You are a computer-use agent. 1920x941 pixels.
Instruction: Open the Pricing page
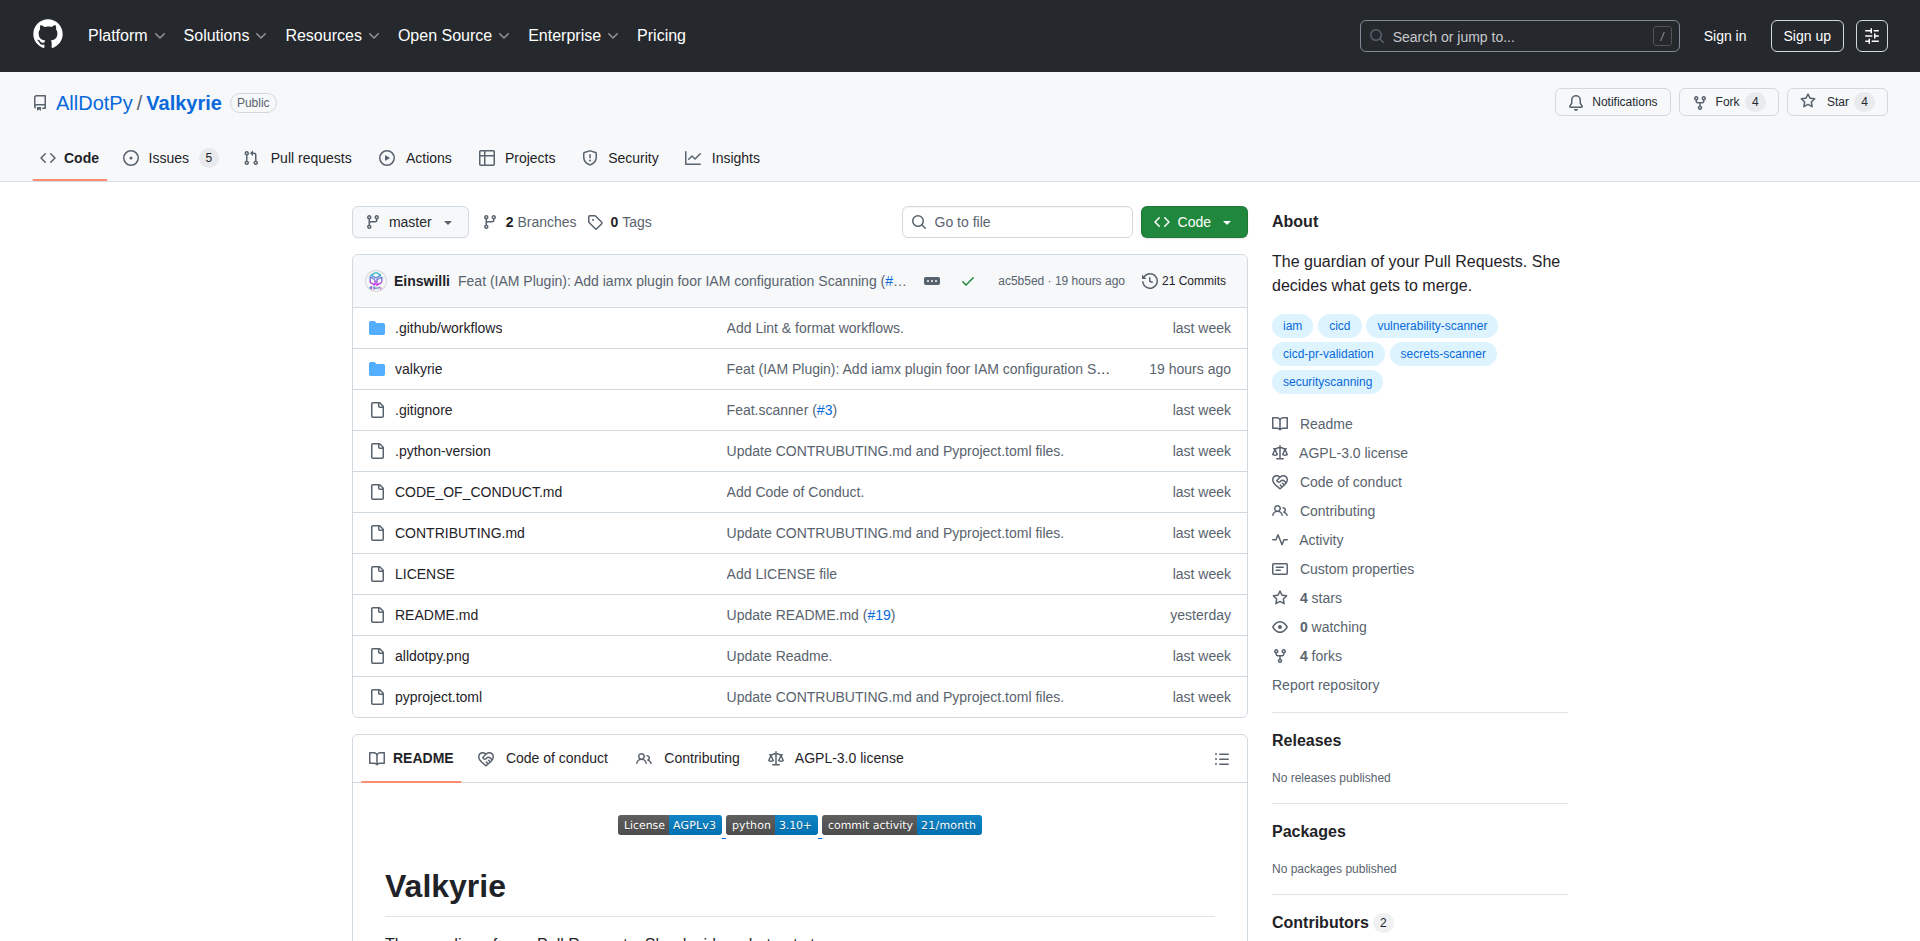tap(661, 36)
